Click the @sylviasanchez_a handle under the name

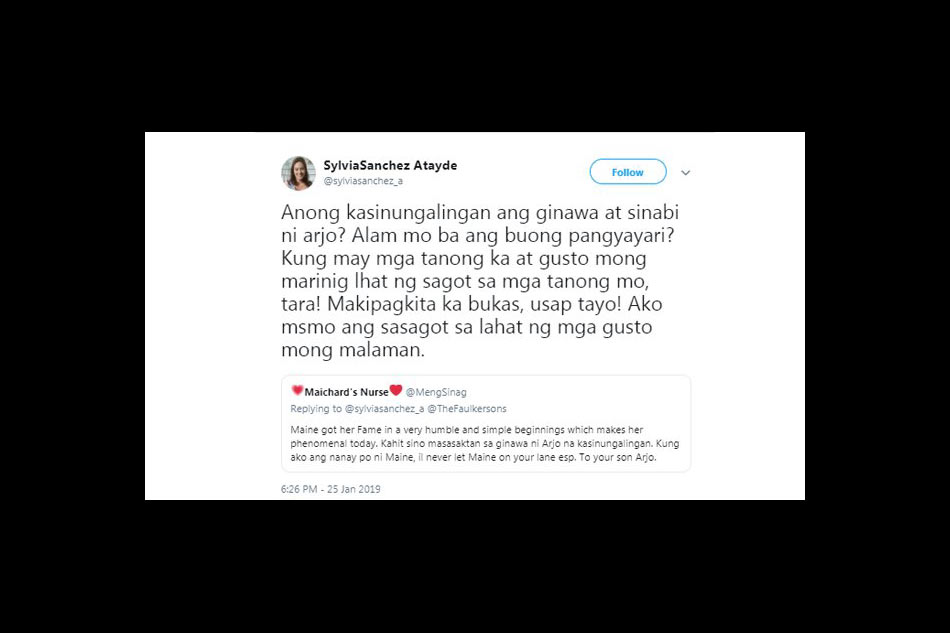363,181
